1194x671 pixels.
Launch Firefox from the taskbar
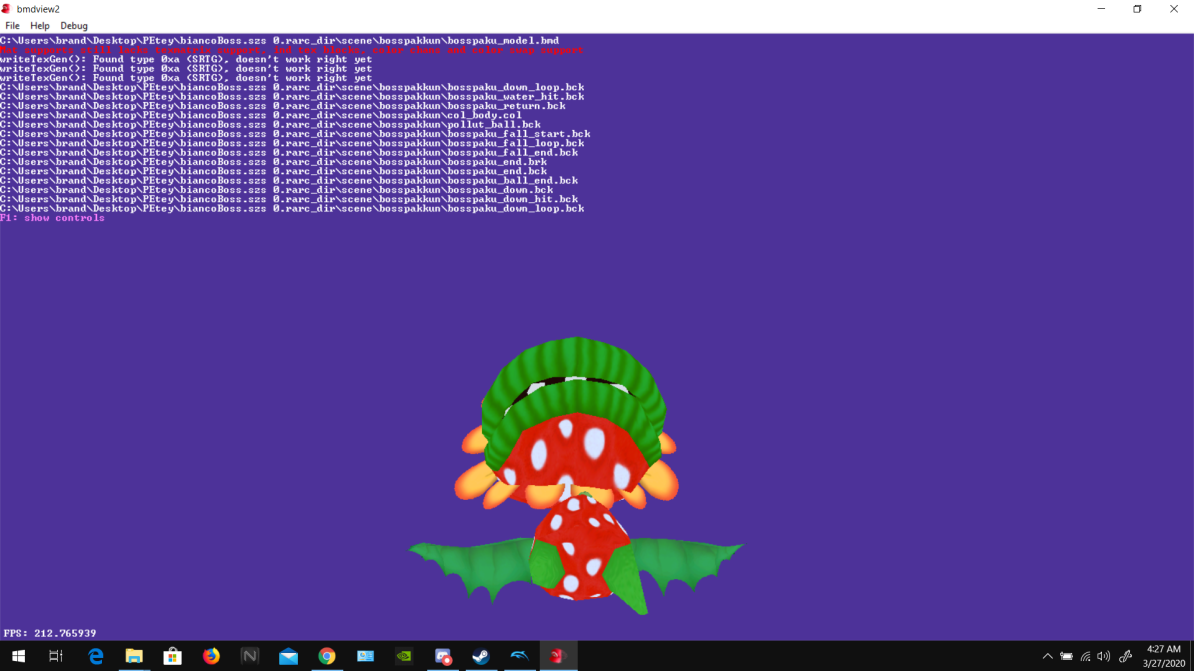[211, 656]
